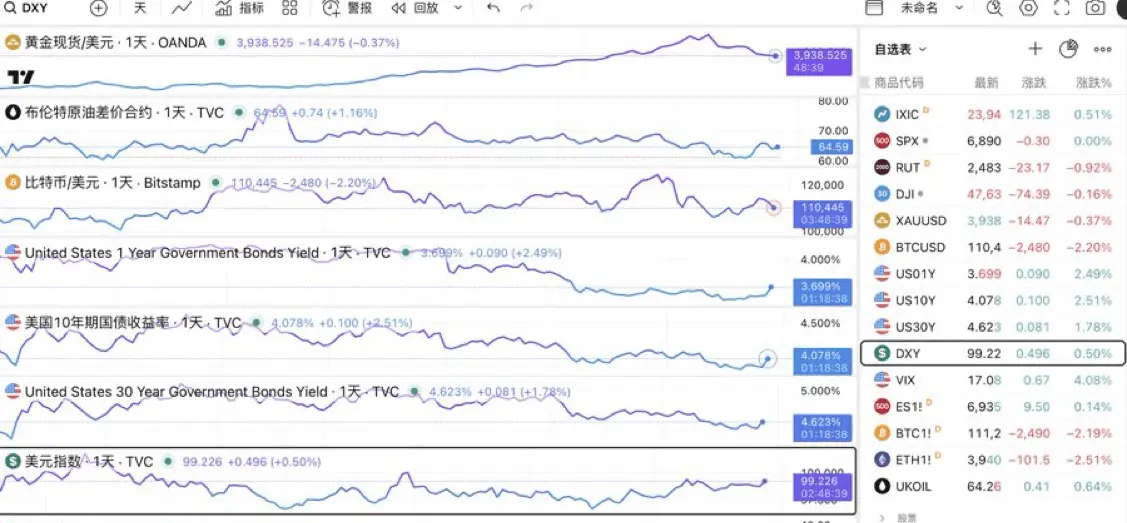Select VIX row in watchlist
Screen dimensions: 1127x523
tap(993, 379)
